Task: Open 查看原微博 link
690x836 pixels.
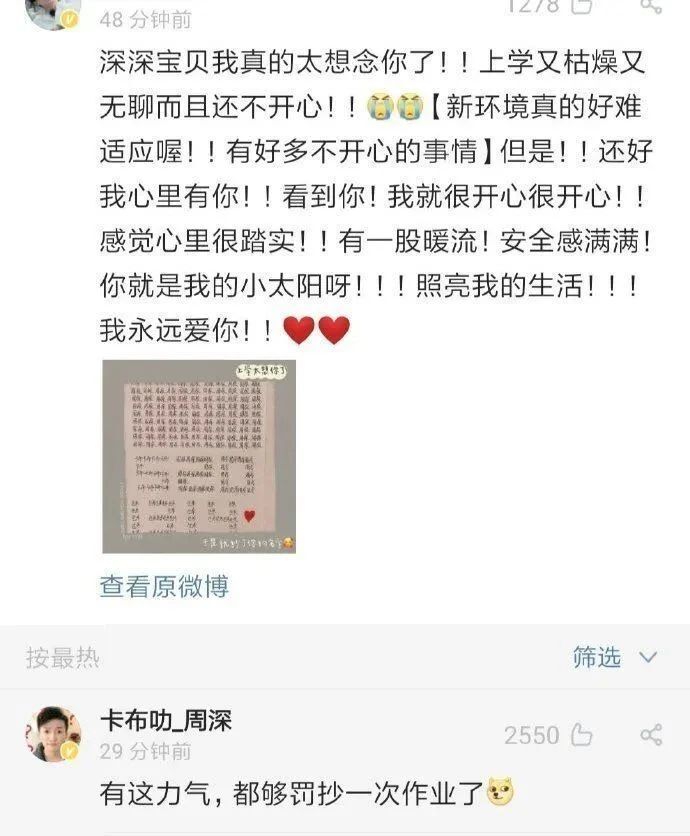Action: tap(164, 586)
